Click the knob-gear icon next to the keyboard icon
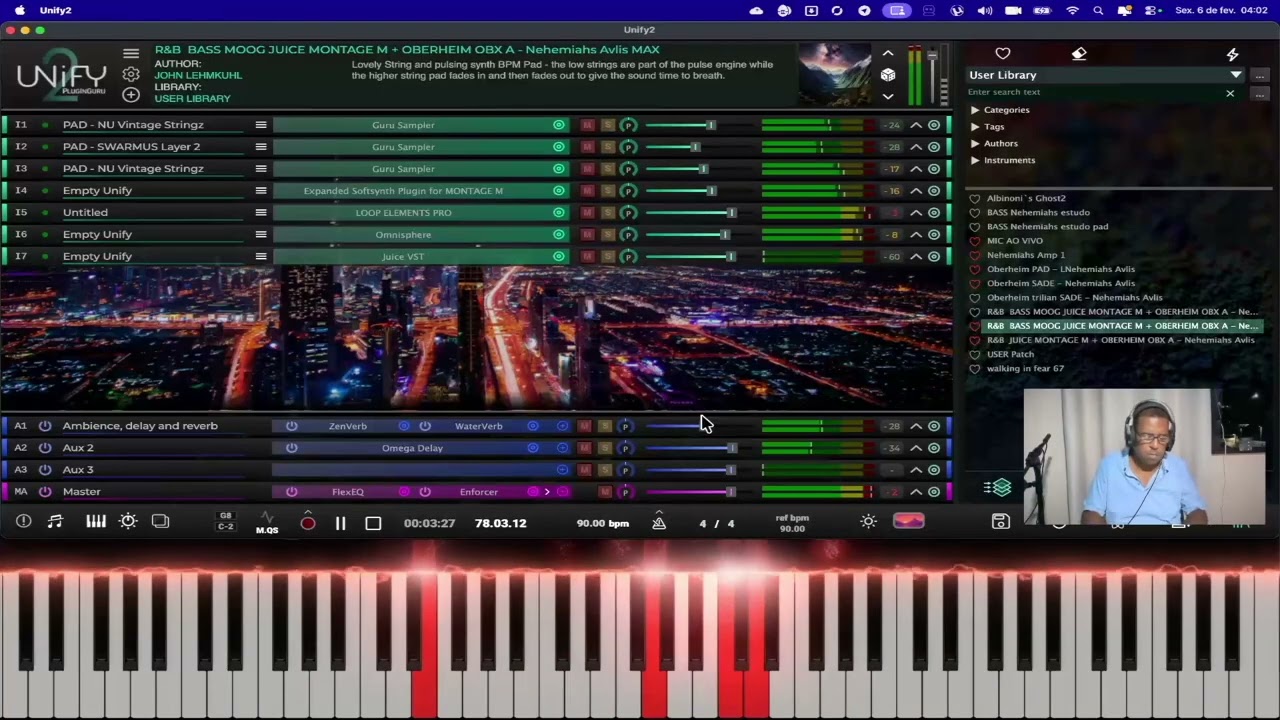 128,521
